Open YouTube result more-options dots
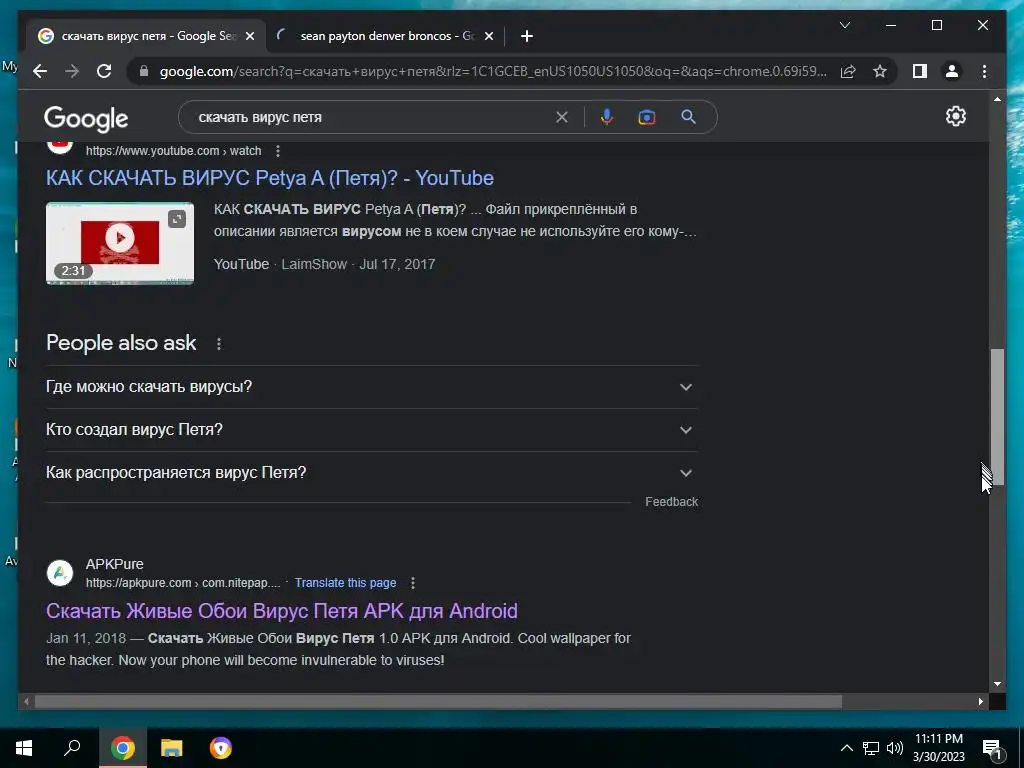The image size is (1024, 768). point(278,151)
